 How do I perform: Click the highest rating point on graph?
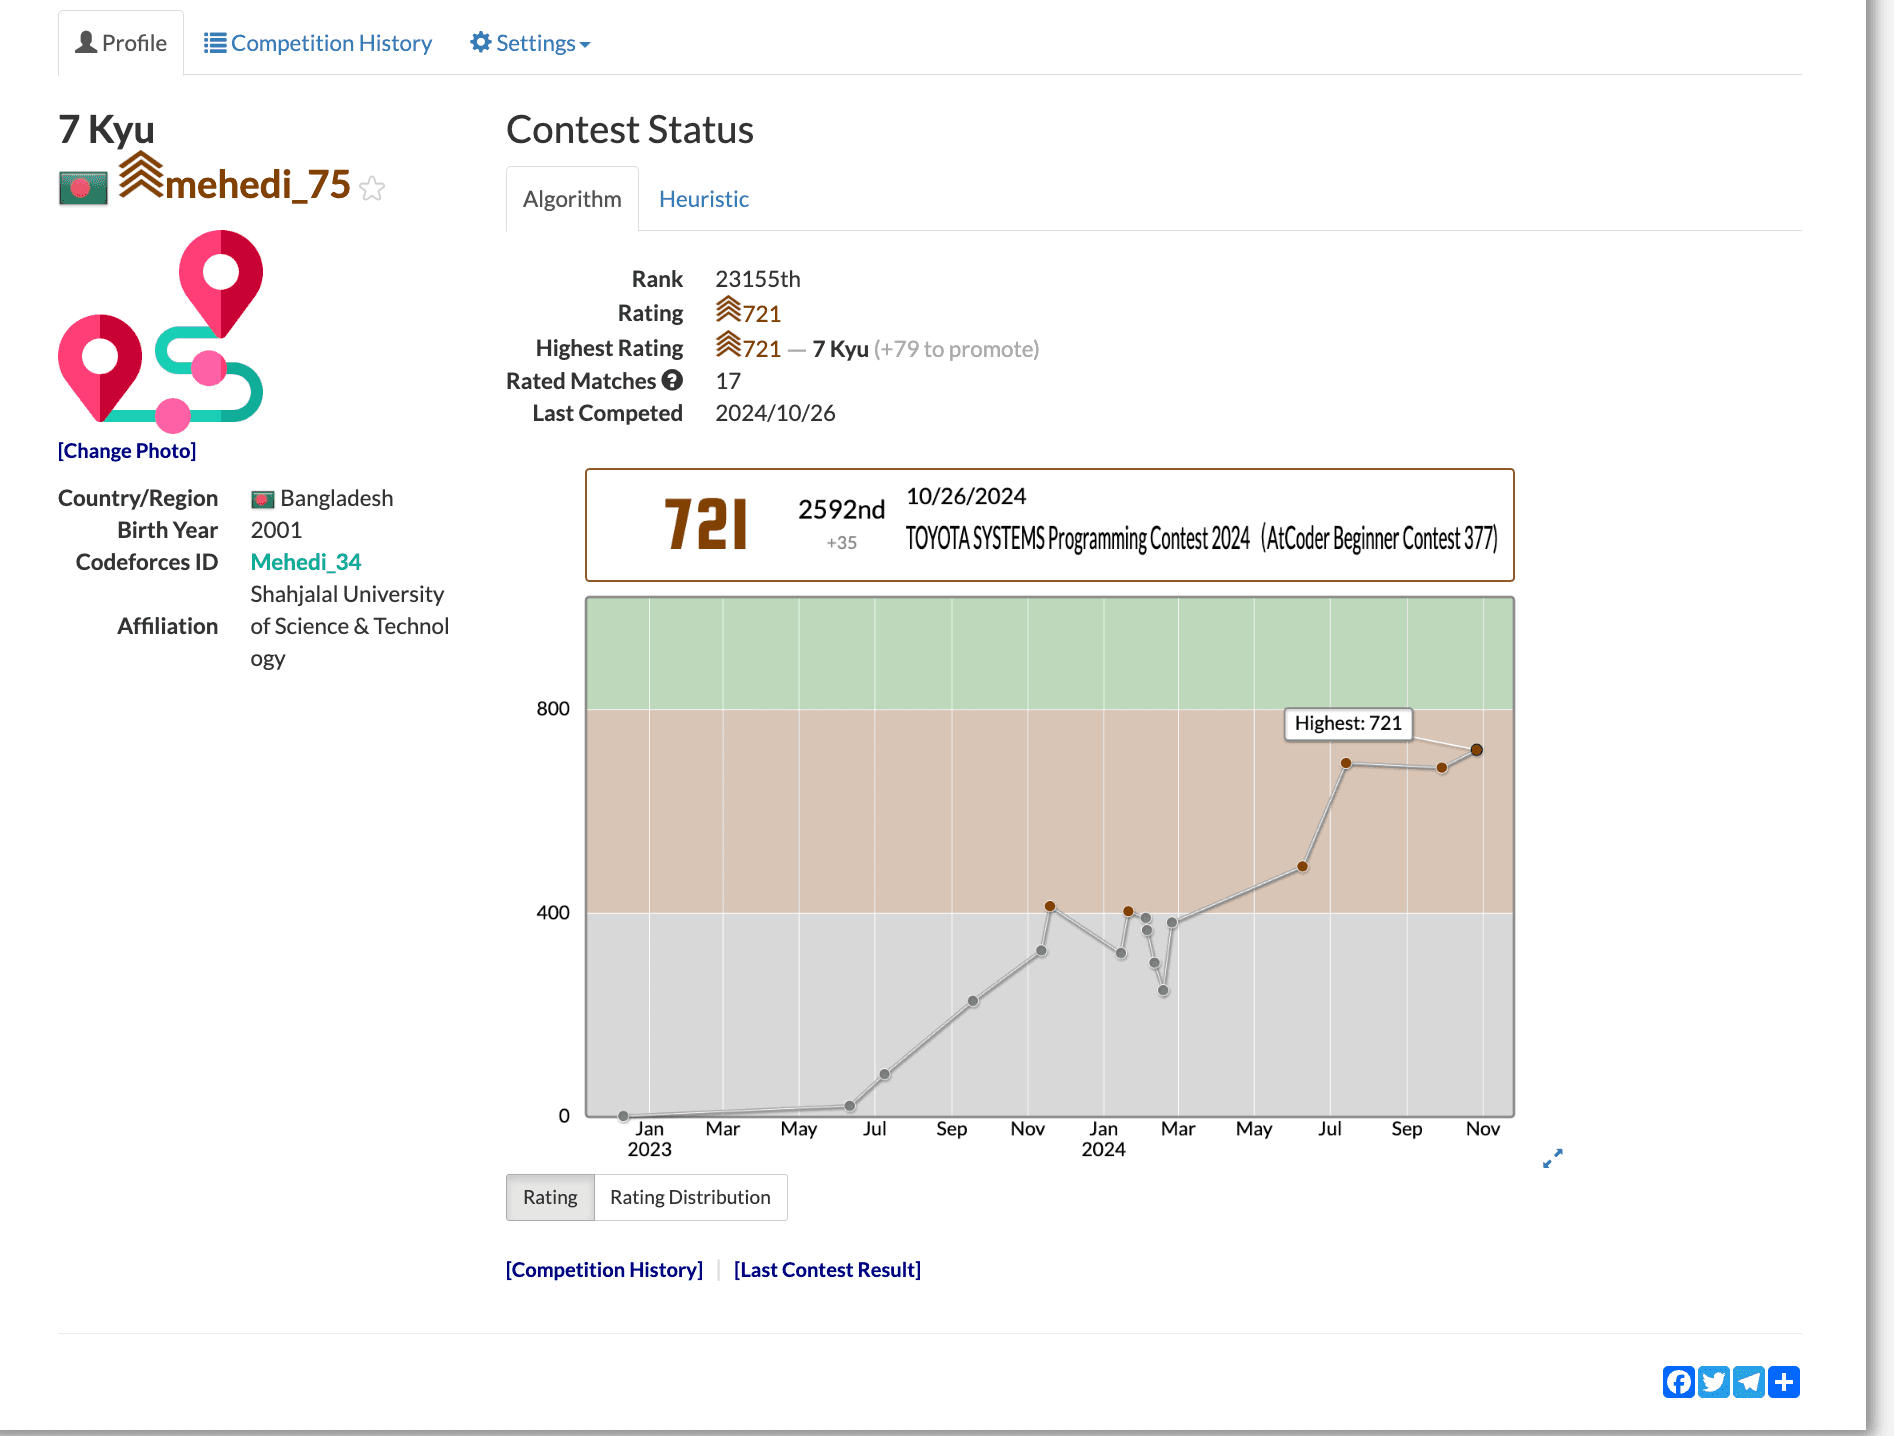point(1476,750)
